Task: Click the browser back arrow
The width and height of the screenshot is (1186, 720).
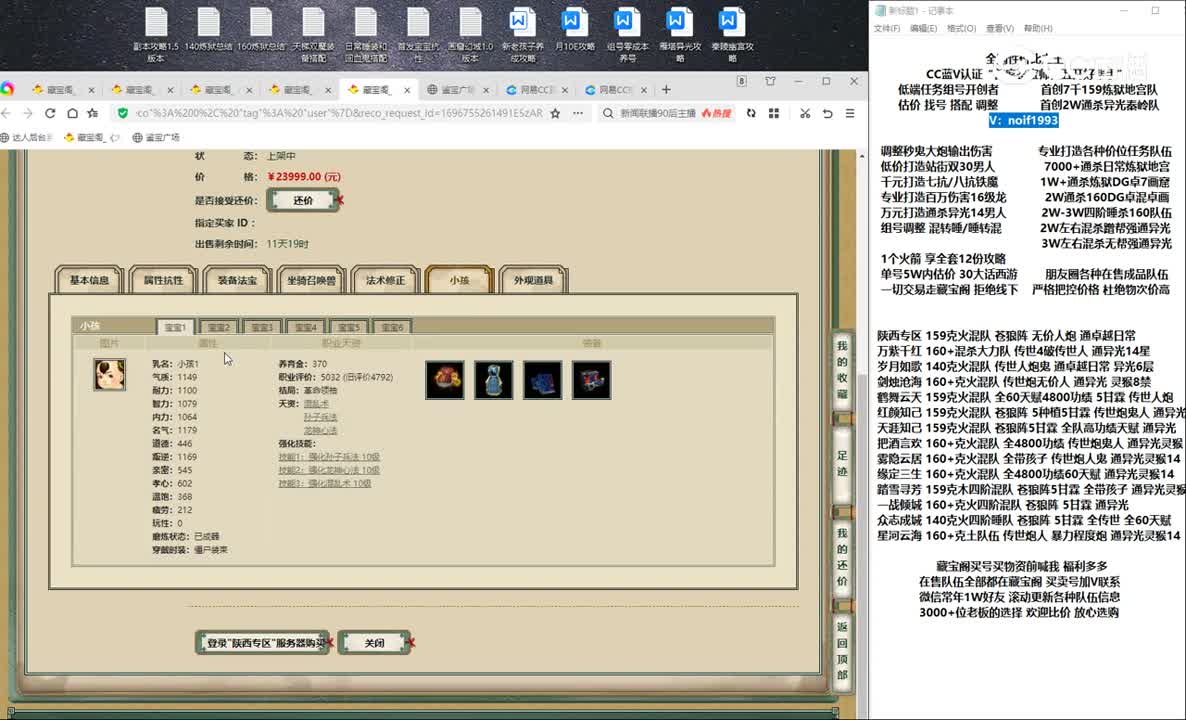Action: coord(6,113)
